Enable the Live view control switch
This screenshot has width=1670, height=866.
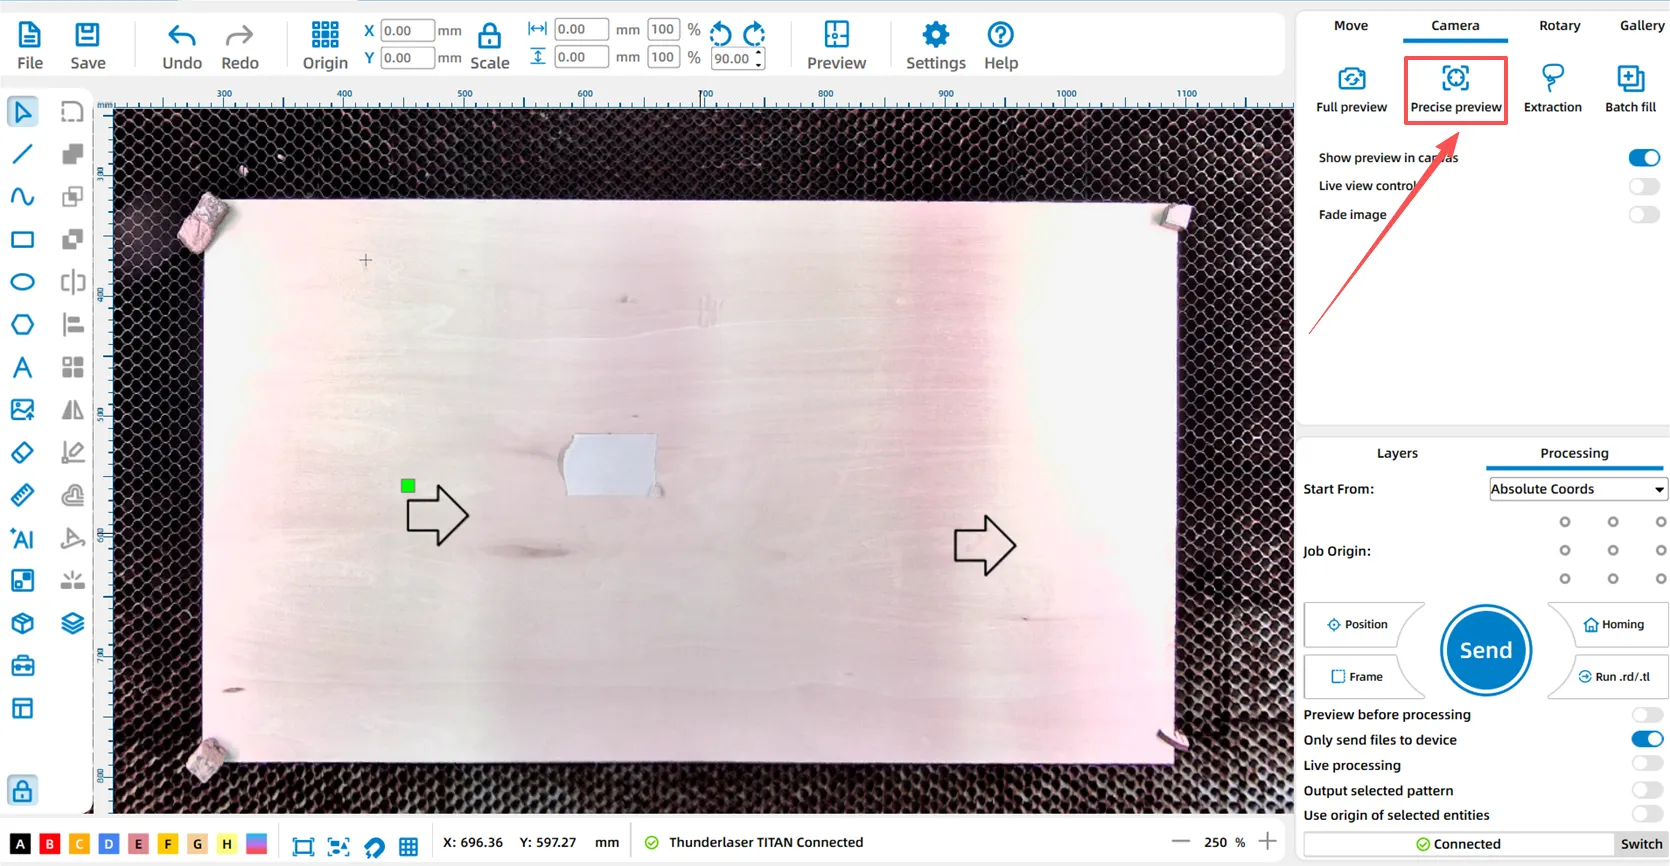pos(1643,186)
